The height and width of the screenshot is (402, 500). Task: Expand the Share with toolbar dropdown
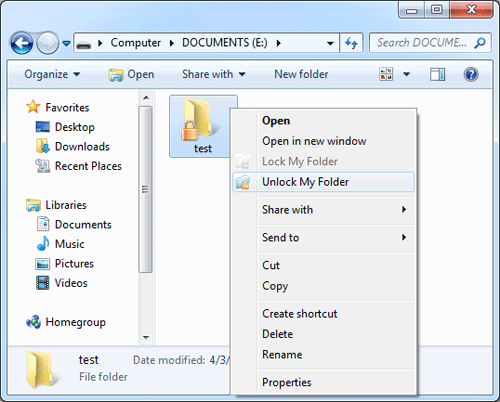pos(214,74)
